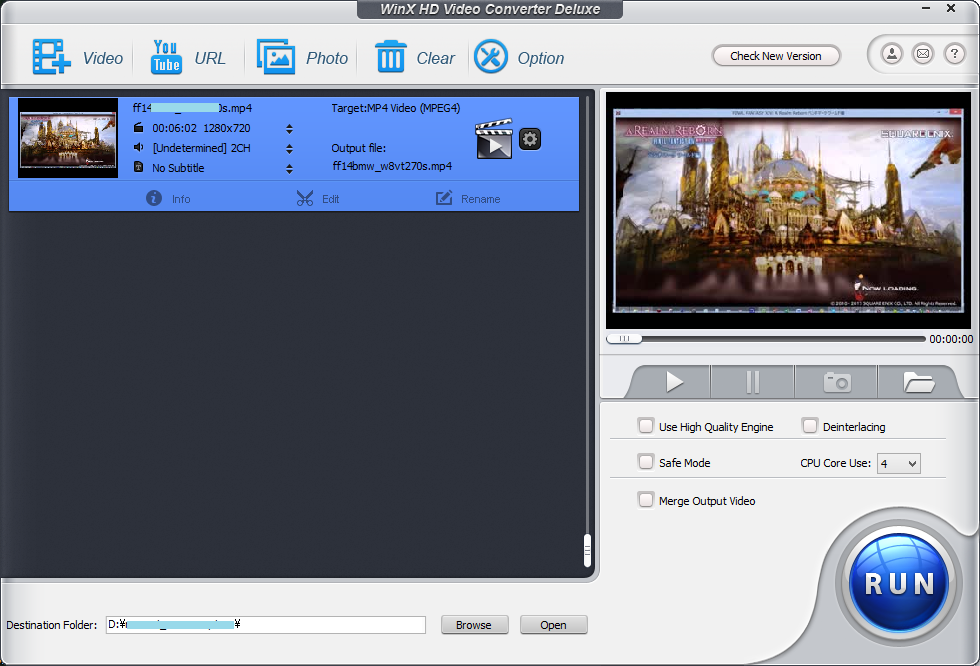Expand the audio track 2CH selector

coord(289,148)
